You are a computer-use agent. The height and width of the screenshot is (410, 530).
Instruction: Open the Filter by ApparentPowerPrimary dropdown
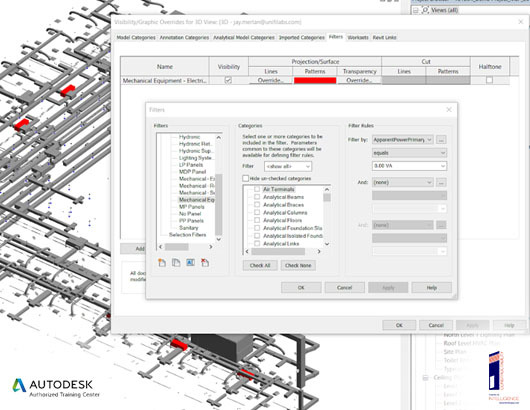tap(403, 140)
